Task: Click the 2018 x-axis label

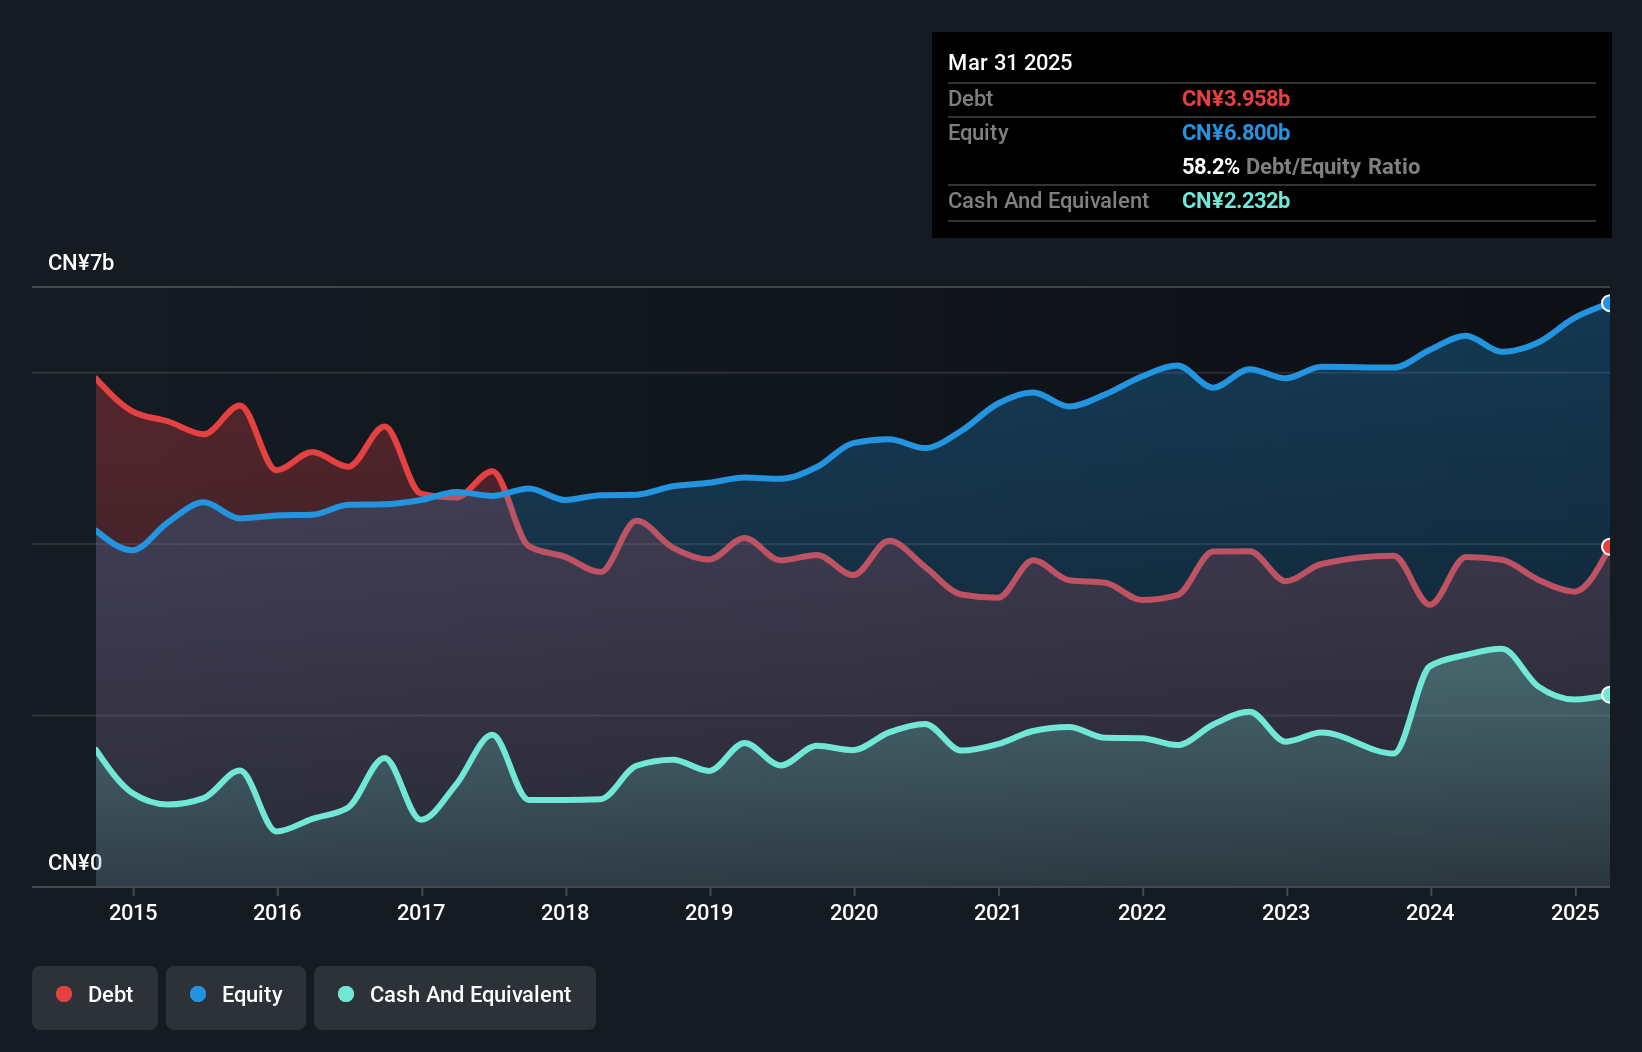Action: (565, 912)
